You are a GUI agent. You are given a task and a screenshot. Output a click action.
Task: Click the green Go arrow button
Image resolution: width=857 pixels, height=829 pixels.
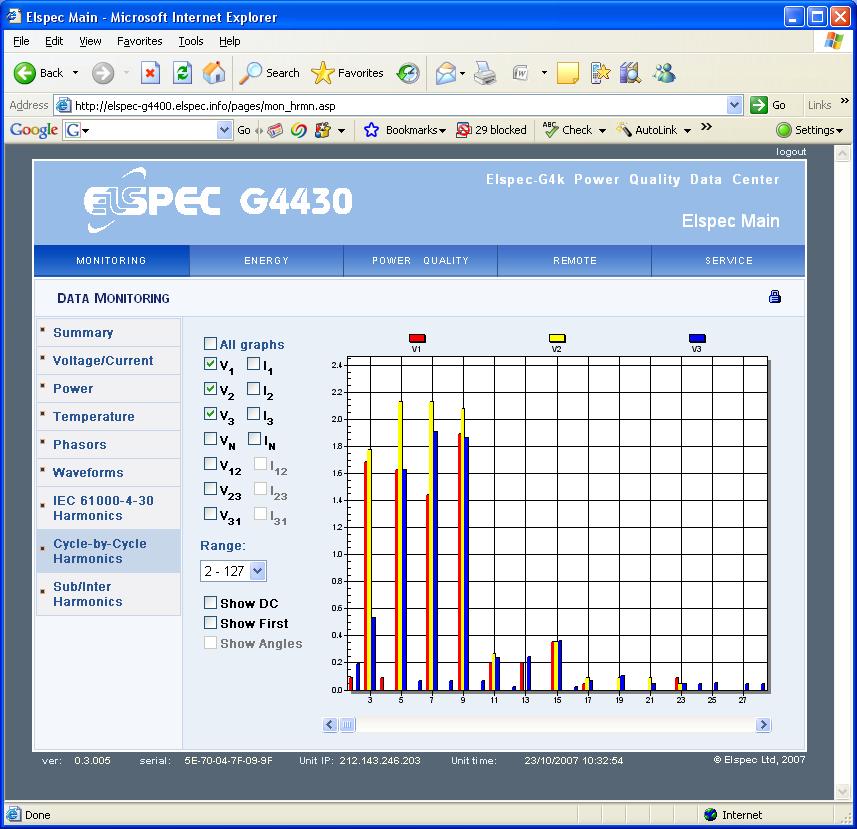click(759, 105)
